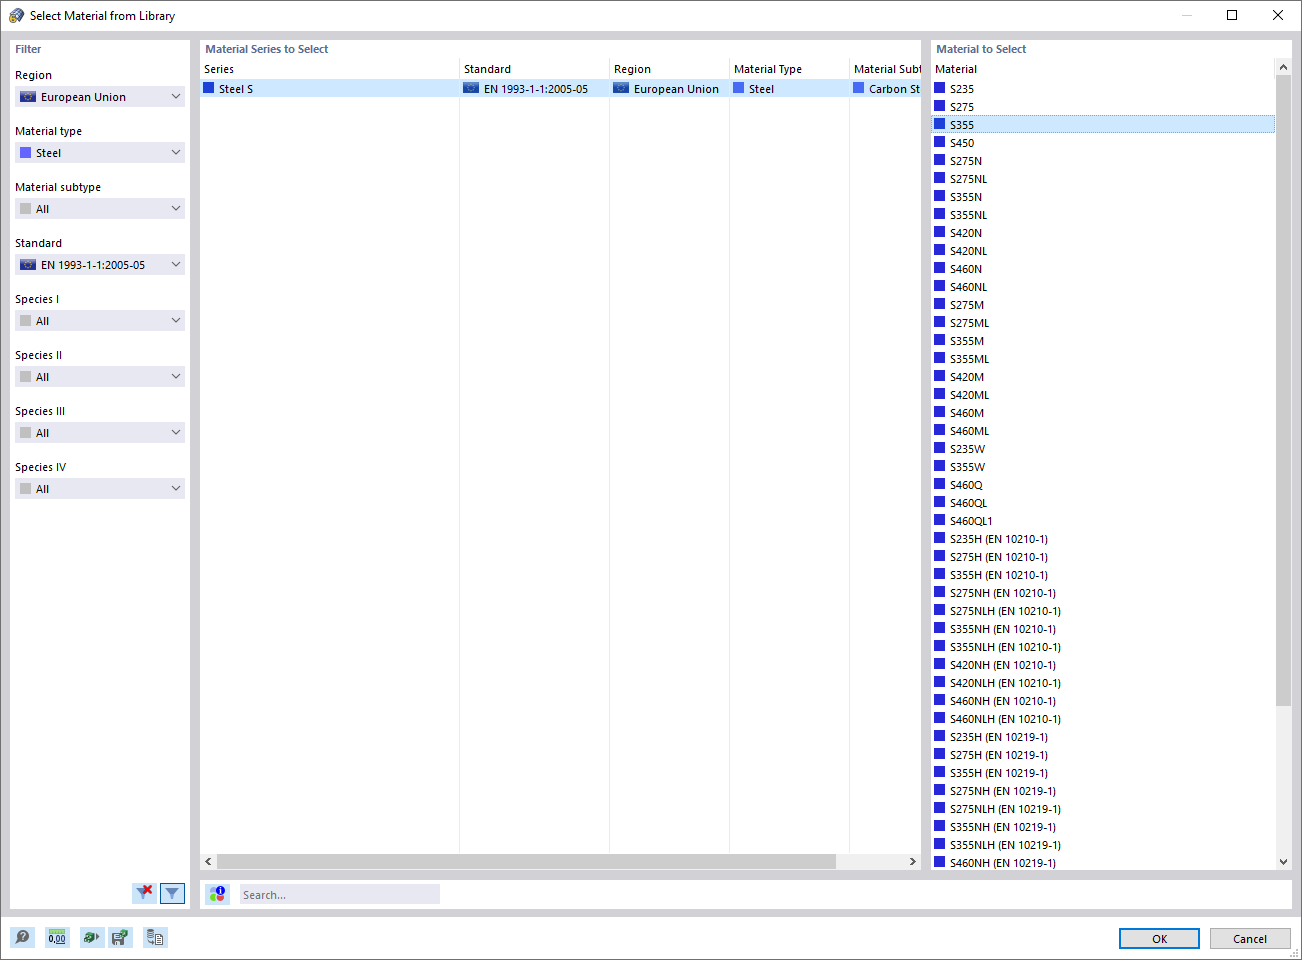
Task: Click the save material to library icon
Action: coord(120,937)
